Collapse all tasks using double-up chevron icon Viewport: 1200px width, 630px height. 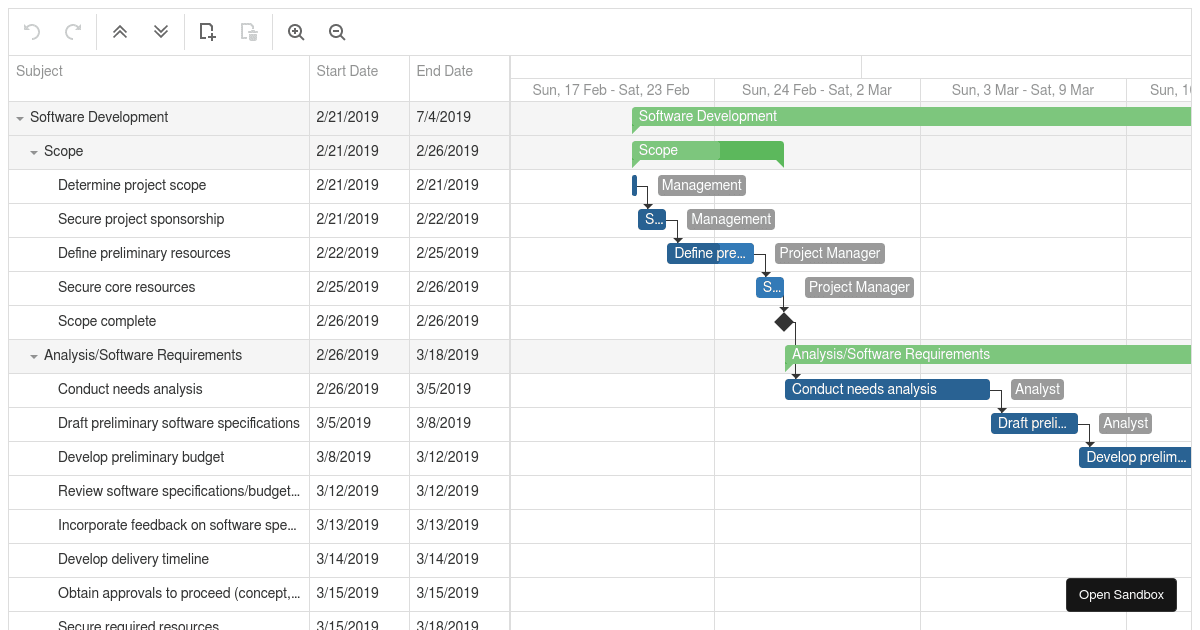click(x=119, y=31)
